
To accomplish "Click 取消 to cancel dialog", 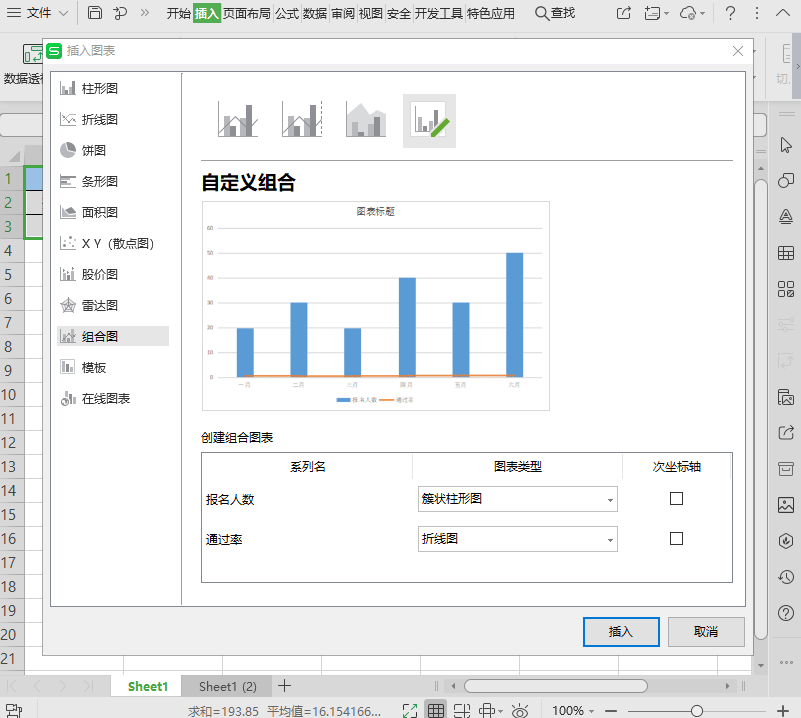I will 706,632.
